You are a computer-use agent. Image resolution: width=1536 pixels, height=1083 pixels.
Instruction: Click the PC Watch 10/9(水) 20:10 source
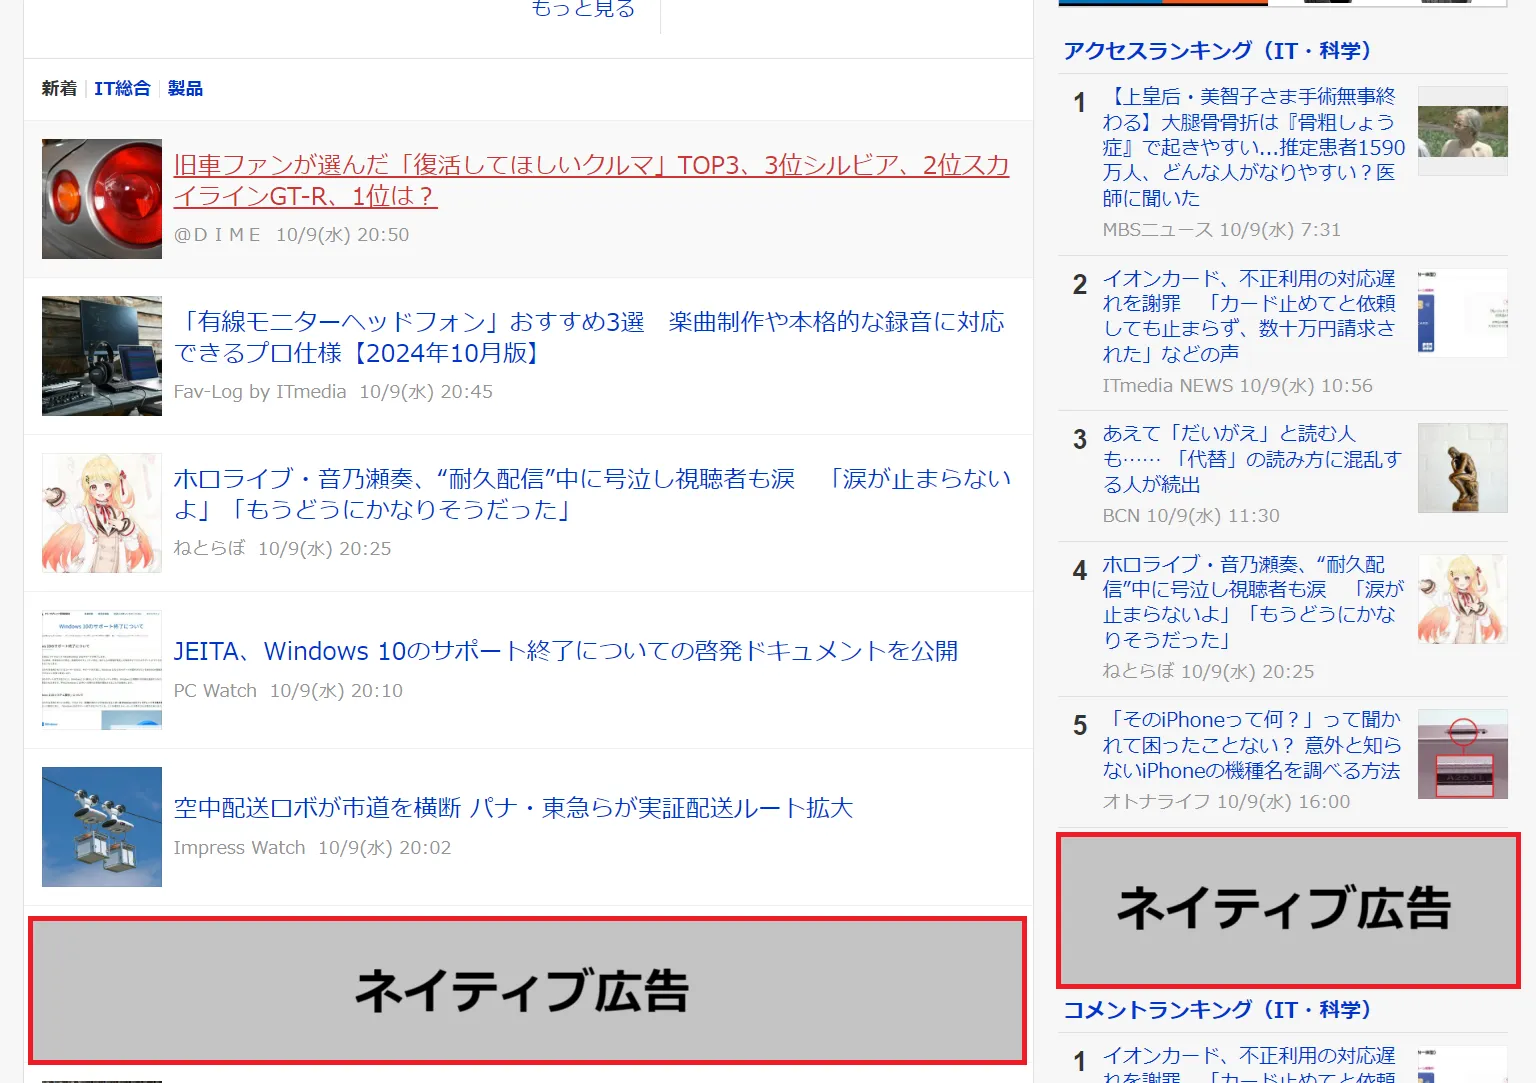pyautogui.click(x=288, y=691)
